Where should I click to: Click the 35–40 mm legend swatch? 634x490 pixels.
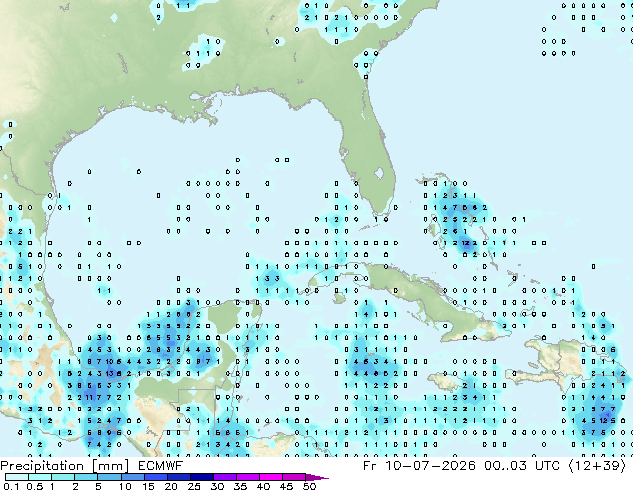coord(248,477)
